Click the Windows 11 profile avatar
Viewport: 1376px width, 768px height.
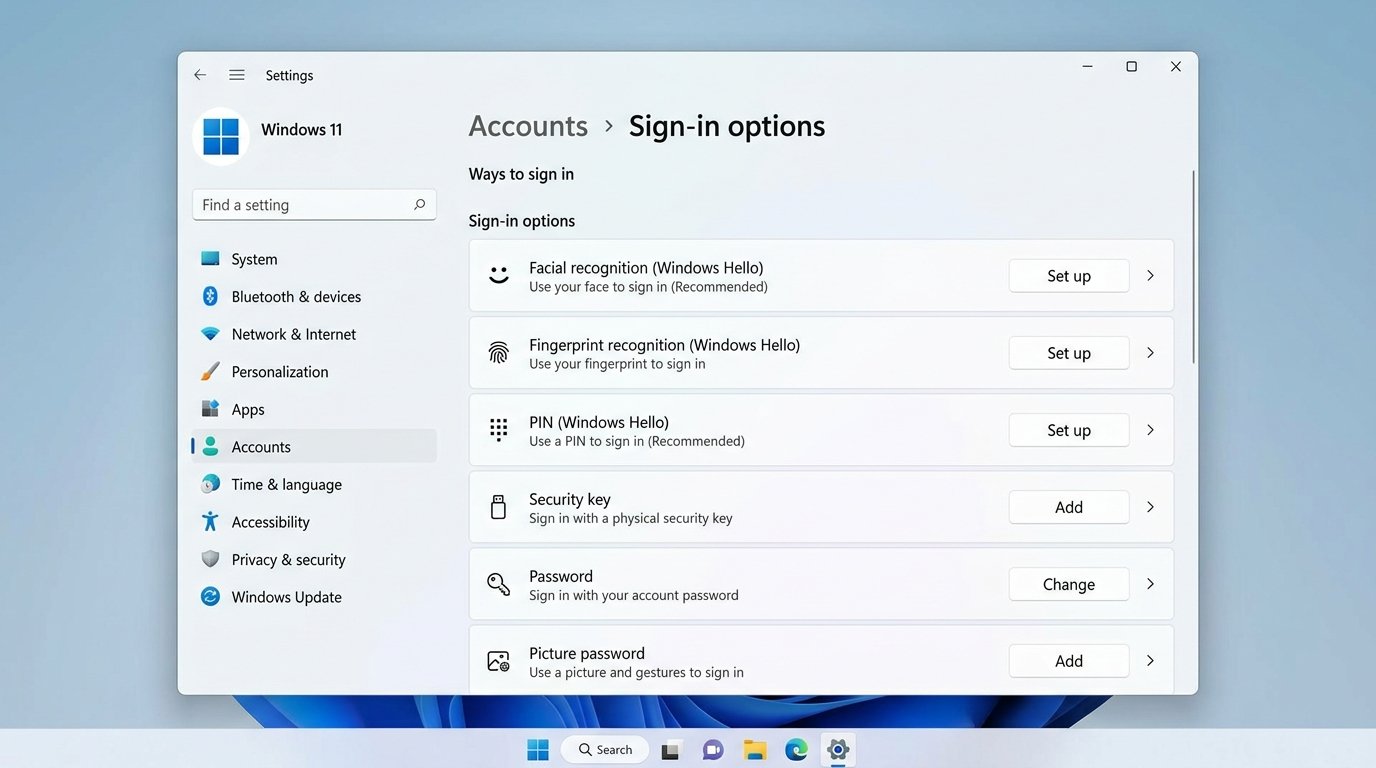click(x=221, y=136)
